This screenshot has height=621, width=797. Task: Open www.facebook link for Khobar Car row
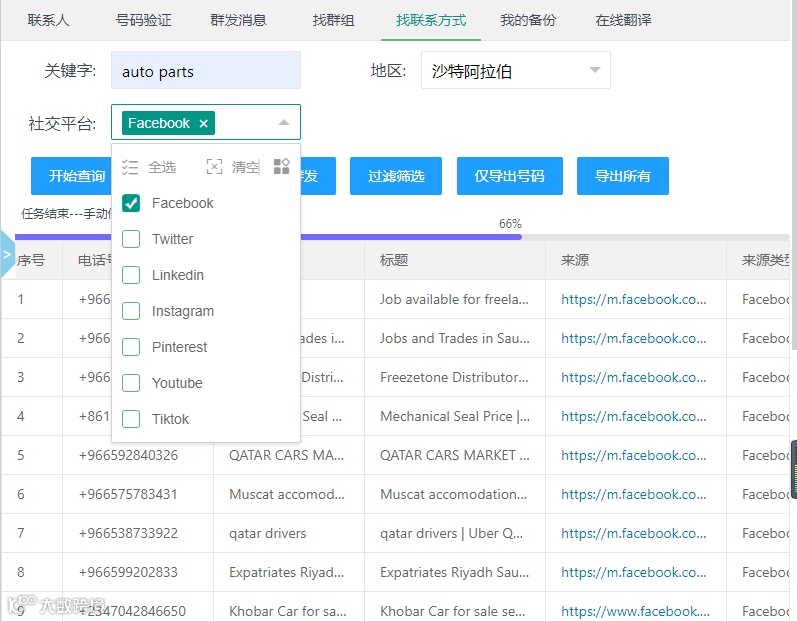(635, 611)
